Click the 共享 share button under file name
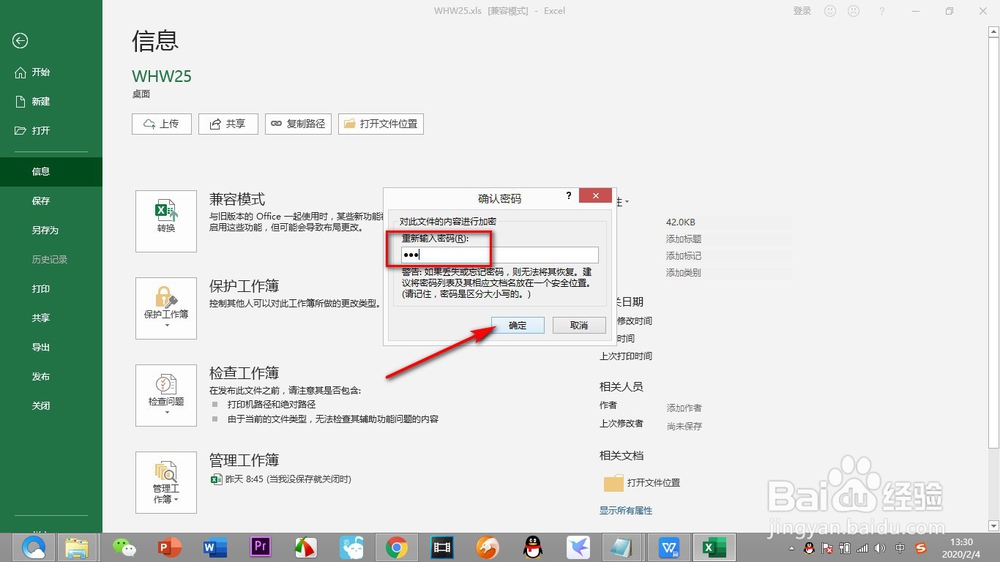 228,124
